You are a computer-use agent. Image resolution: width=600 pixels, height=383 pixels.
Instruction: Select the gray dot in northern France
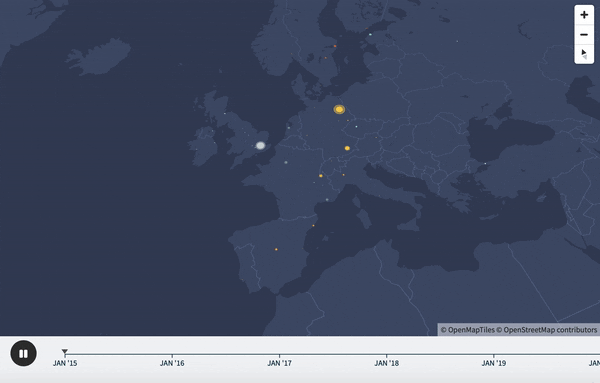click(286, 163)
